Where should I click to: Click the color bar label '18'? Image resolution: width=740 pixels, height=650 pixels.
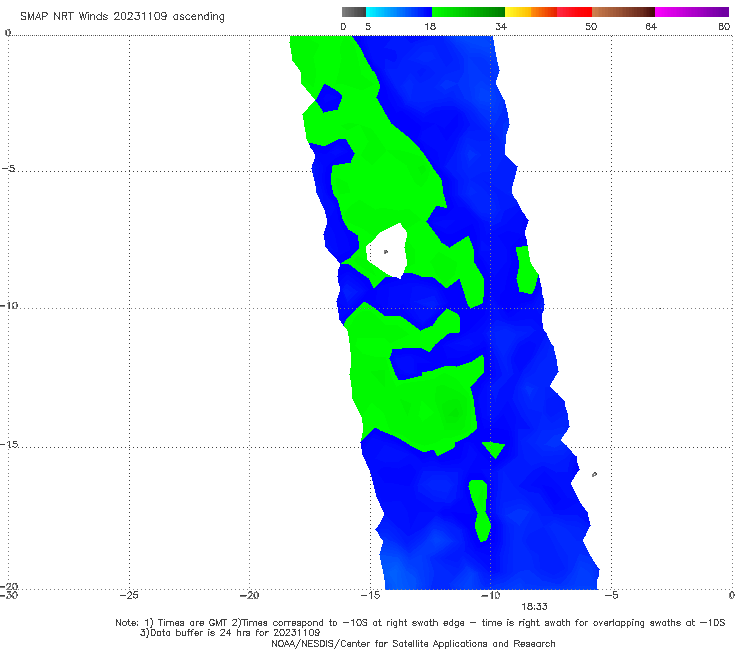coord(430,26)
